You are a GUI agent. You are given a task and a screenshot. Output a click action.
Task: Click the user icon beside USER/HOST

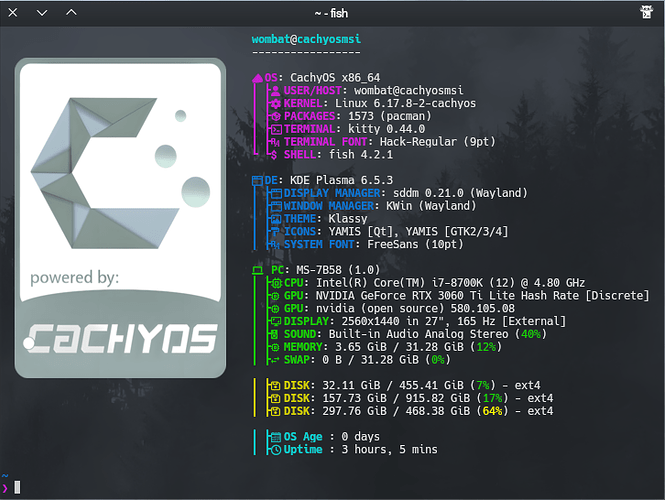(276, 91)
